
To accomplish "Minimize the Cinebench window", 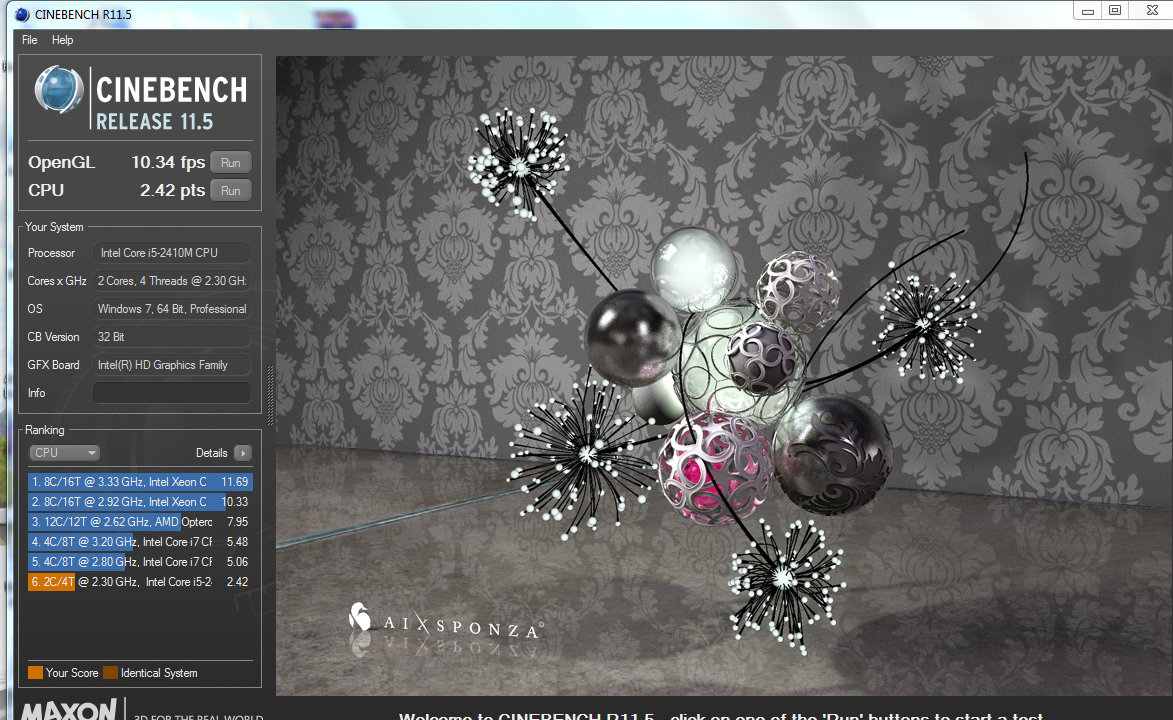I will tap(1088, 11).
